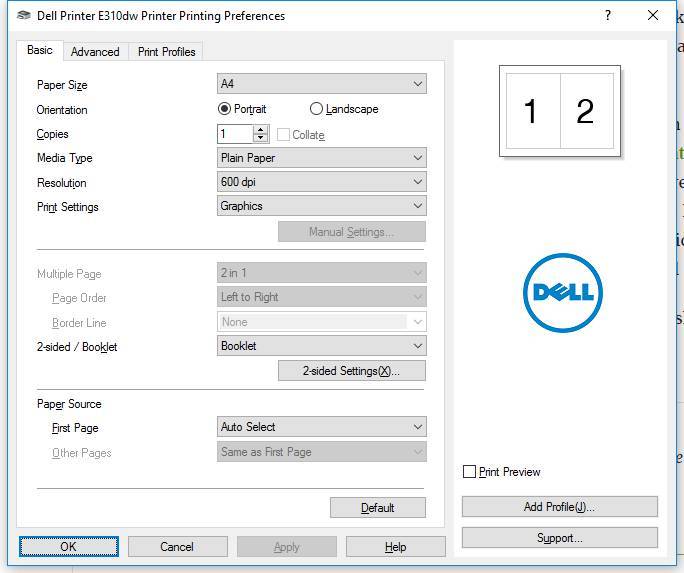Click the Media Type label

point(65,158)
